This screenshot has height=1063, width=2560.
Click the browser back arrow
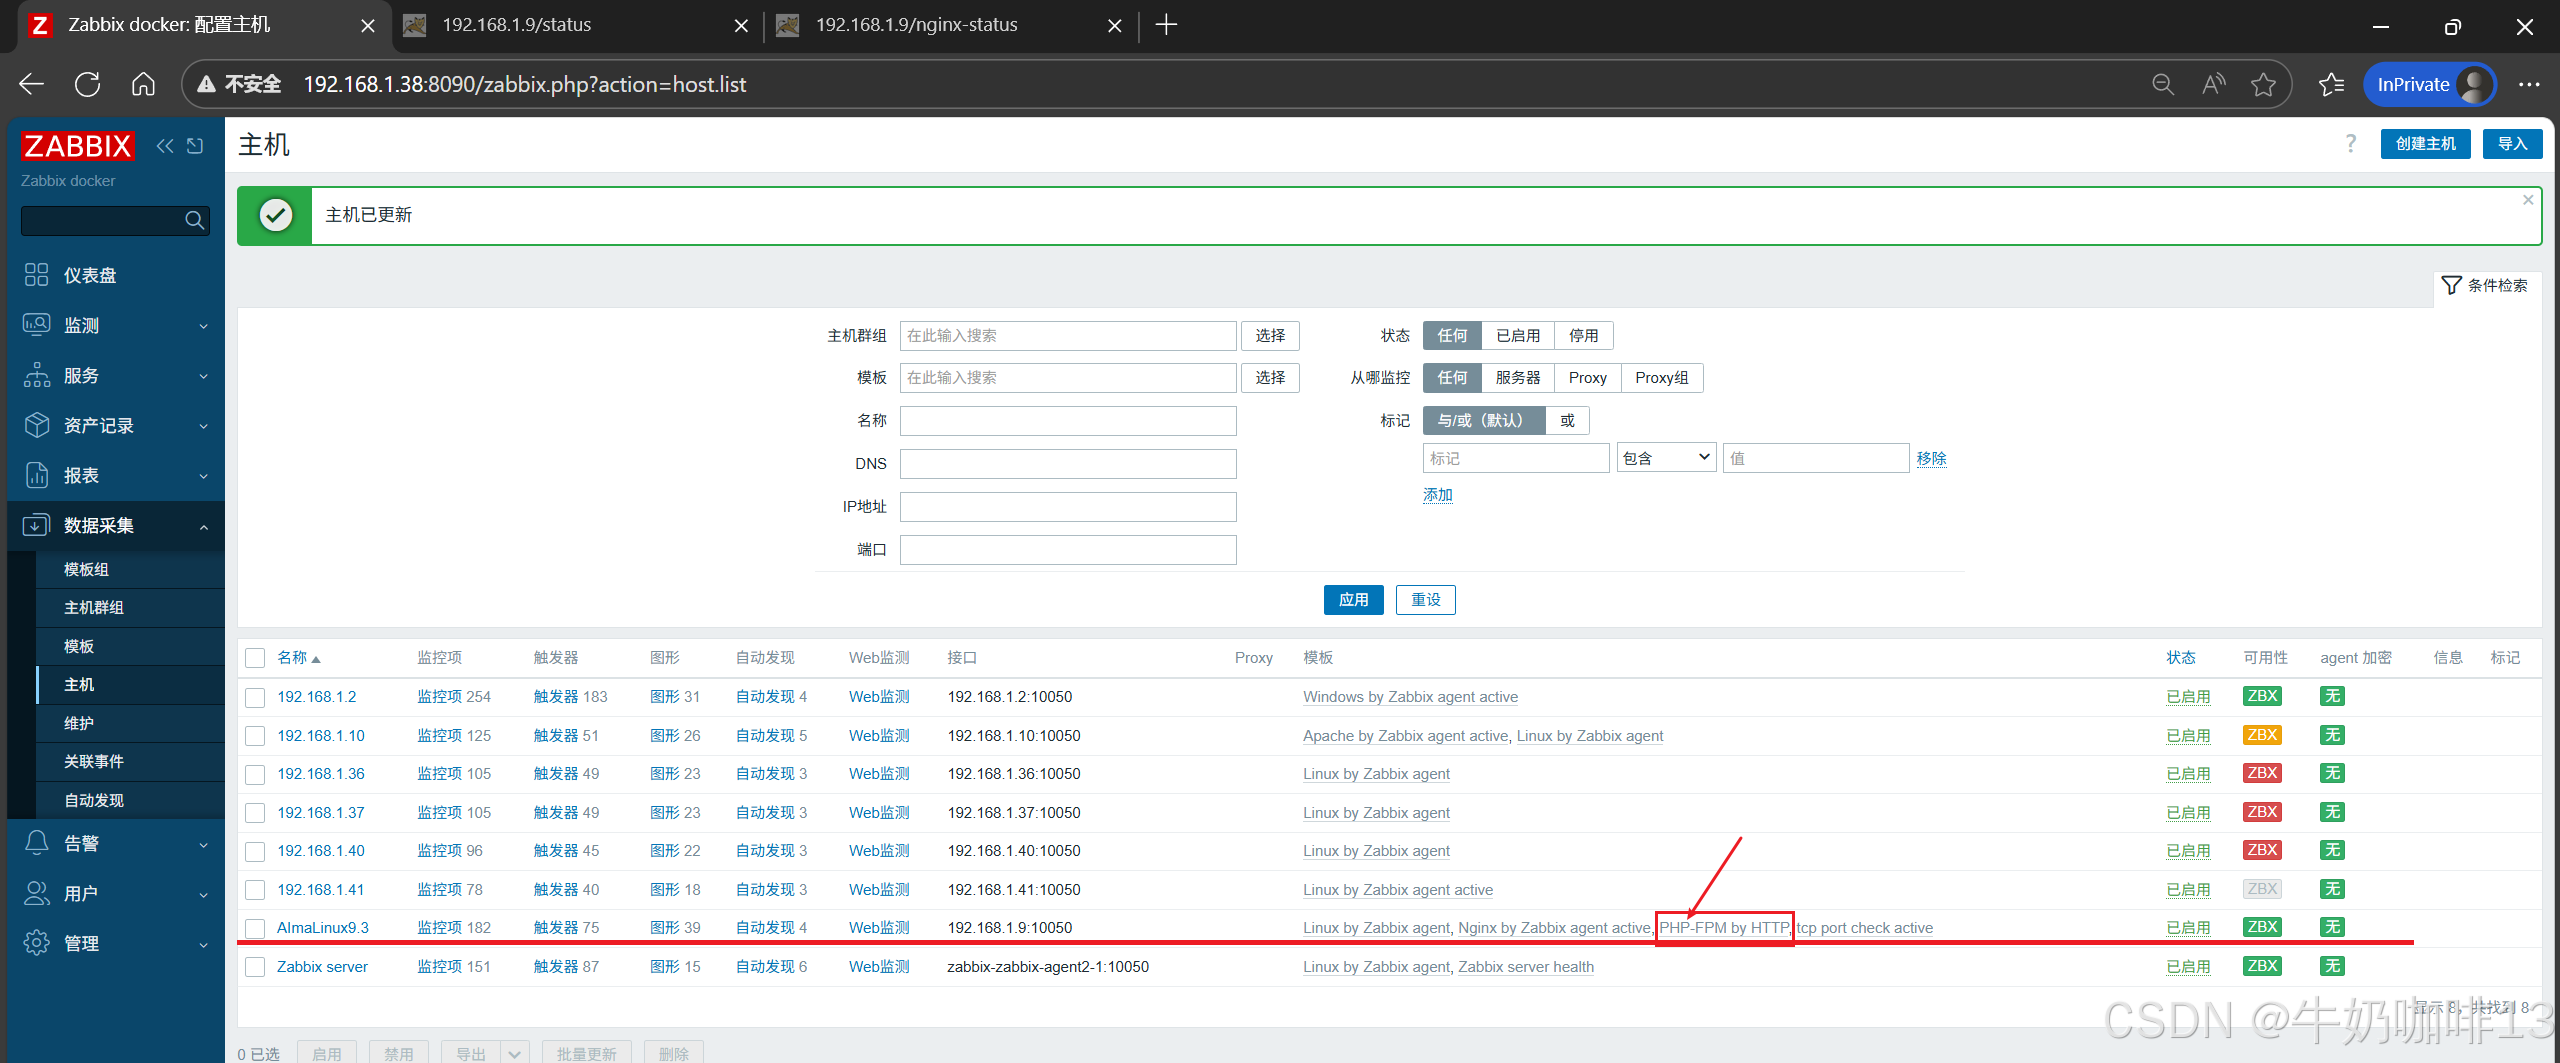coord(32,85)
